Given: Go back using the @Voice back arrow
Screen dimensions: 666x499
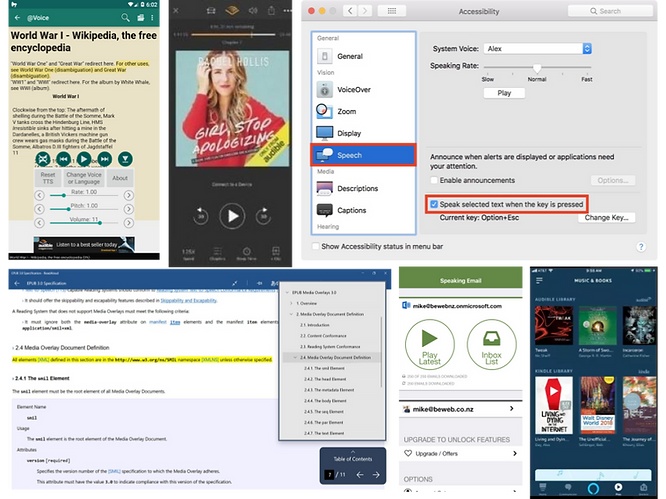Looking at the screenshot, I should 17,18.
